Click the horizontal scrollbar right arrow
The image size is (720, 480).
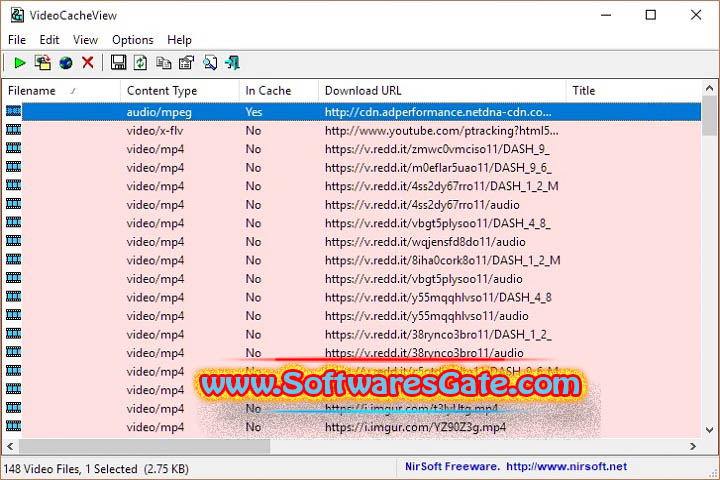(693, 446)
